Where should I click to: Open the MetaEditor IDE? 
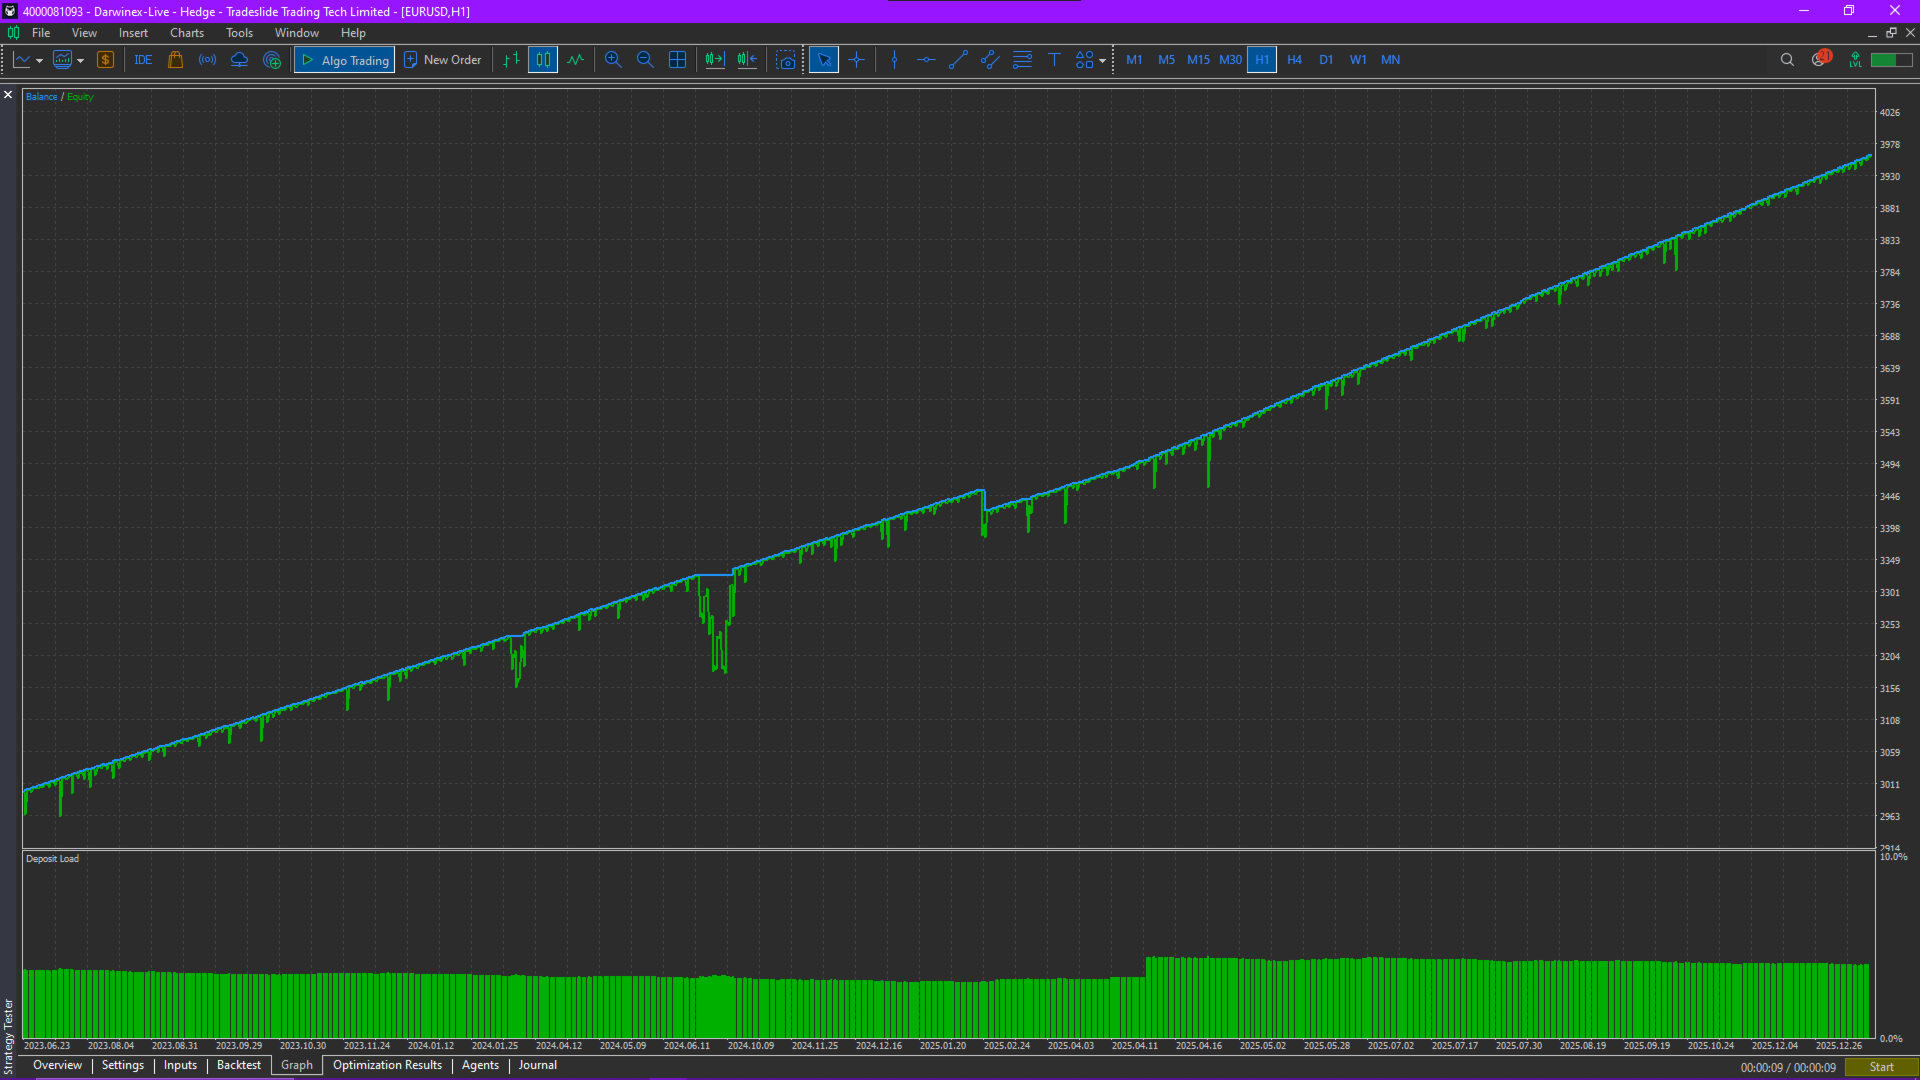pyautogui.click(x=143, y=60)
